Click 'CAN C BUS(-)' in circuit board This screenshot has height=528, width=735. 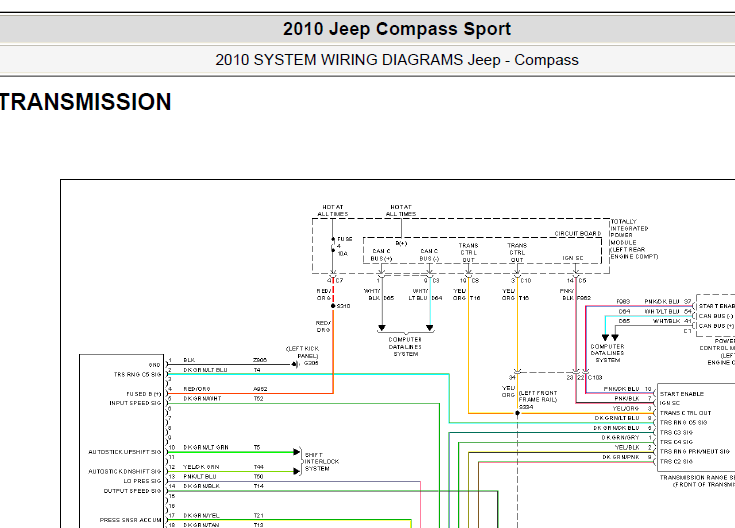(429, 255)
